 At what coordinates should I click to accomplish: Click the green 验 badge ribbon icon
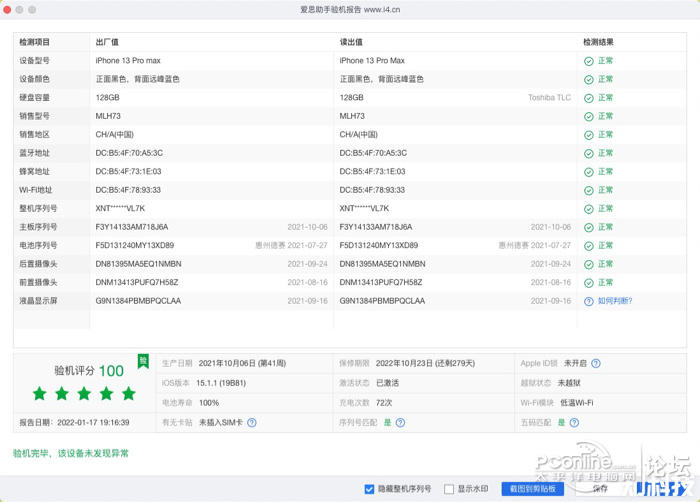coord(143,361)
